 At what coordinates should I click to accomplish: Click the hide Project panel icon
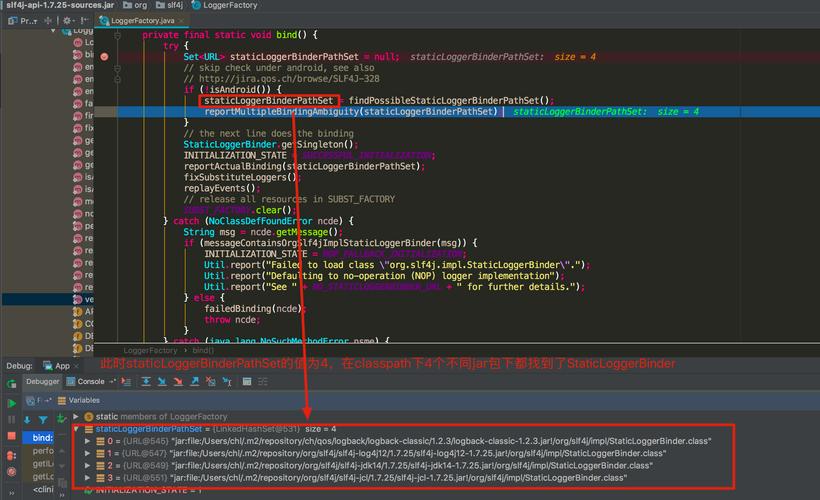[84, 20]
